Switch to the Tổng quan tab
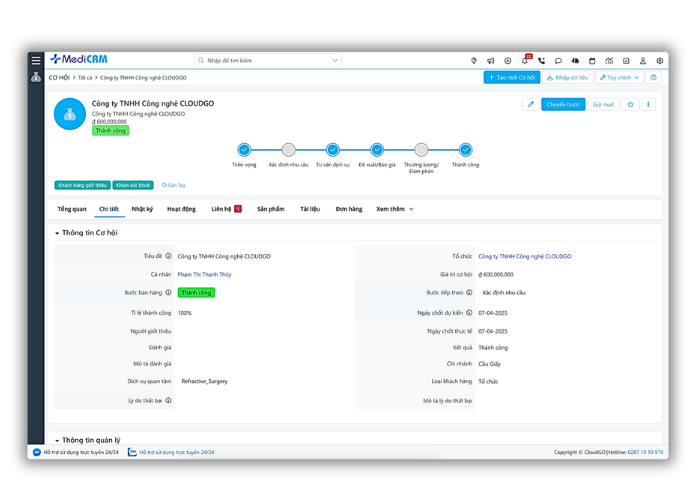Viewport: 700px width, 500px height. pyautogui.click(x=72, y=209)
